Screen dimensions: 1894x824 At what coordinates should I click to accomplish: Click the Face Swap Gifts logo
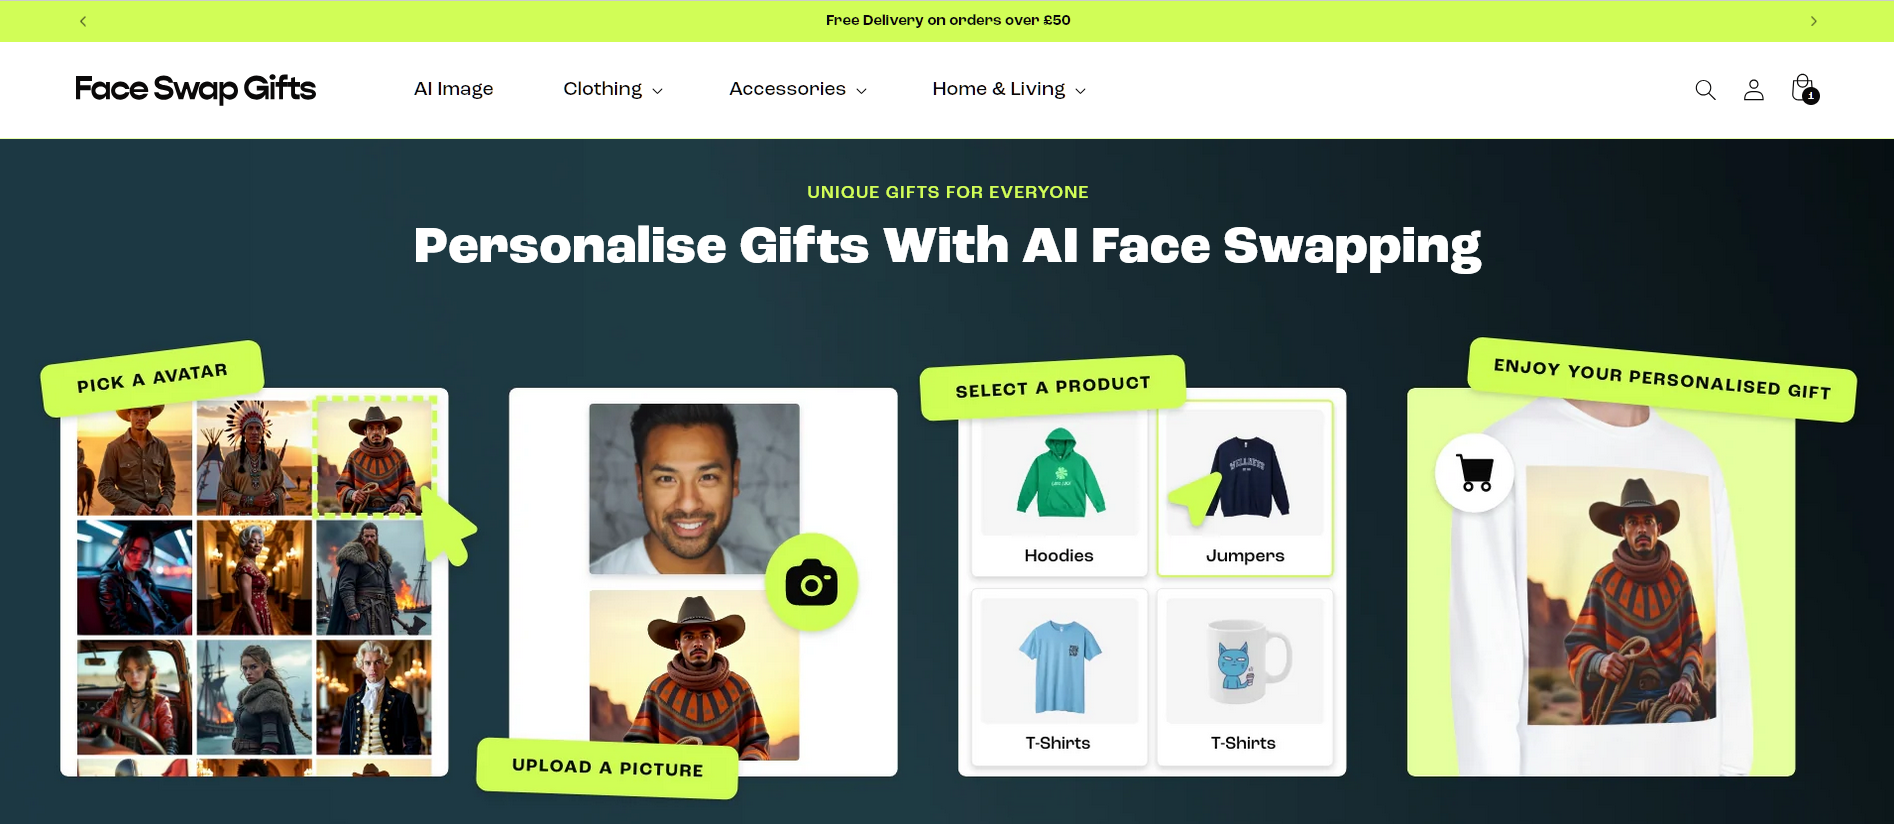195,89
